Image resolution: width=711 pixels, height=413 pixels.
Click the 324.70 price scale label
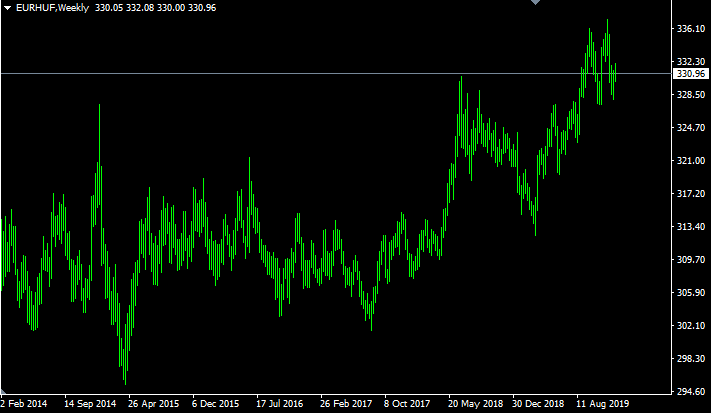tap(691, 127)
